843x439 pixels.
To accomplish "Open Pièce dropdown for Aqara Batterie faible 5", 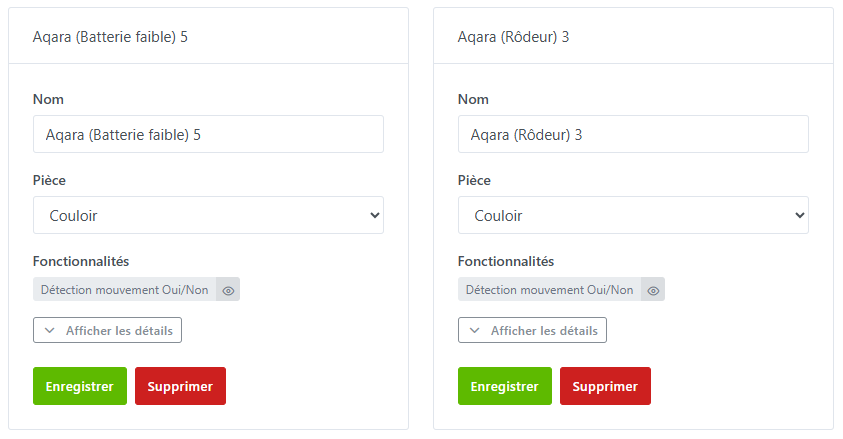I will 208,215.
